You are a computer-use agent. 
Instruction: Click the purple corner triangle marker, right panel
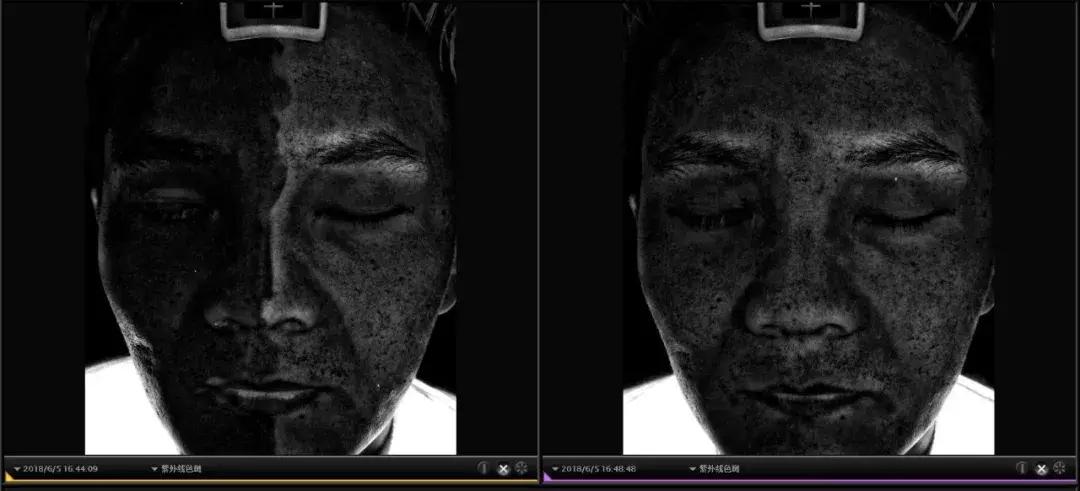[x=546, y=478]
